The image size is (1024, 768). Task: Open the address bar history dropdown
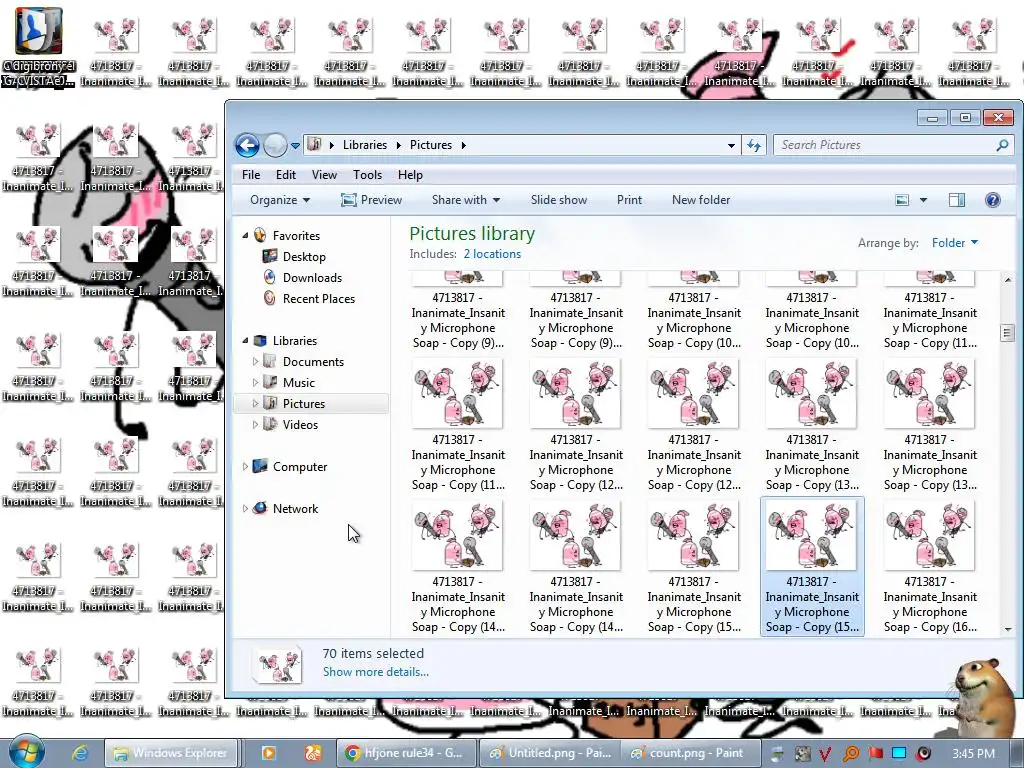(731, 145)
